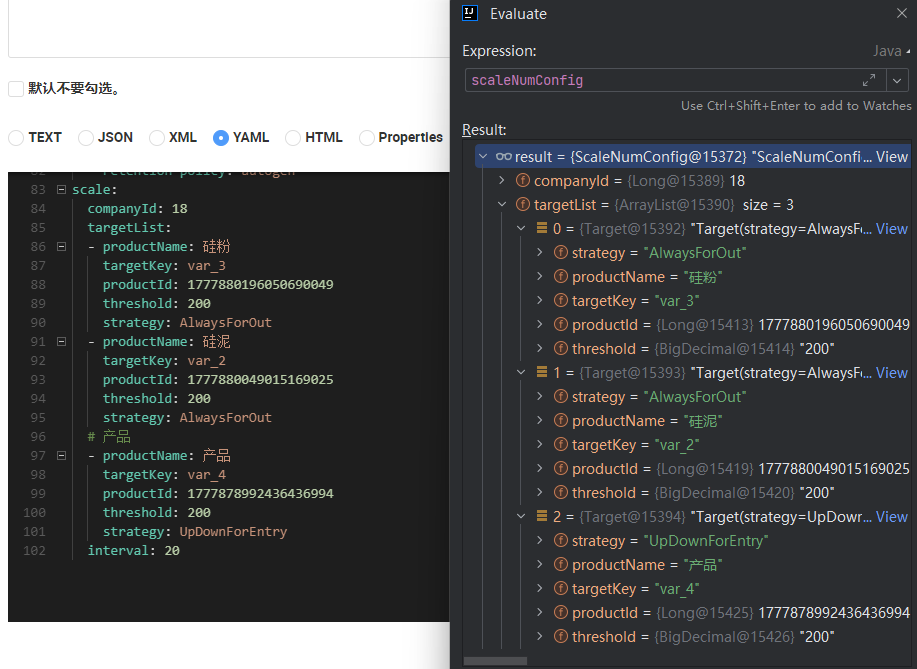Select the JSON format radio button
This screenshot has height=669, width=917.
[85, 137]
